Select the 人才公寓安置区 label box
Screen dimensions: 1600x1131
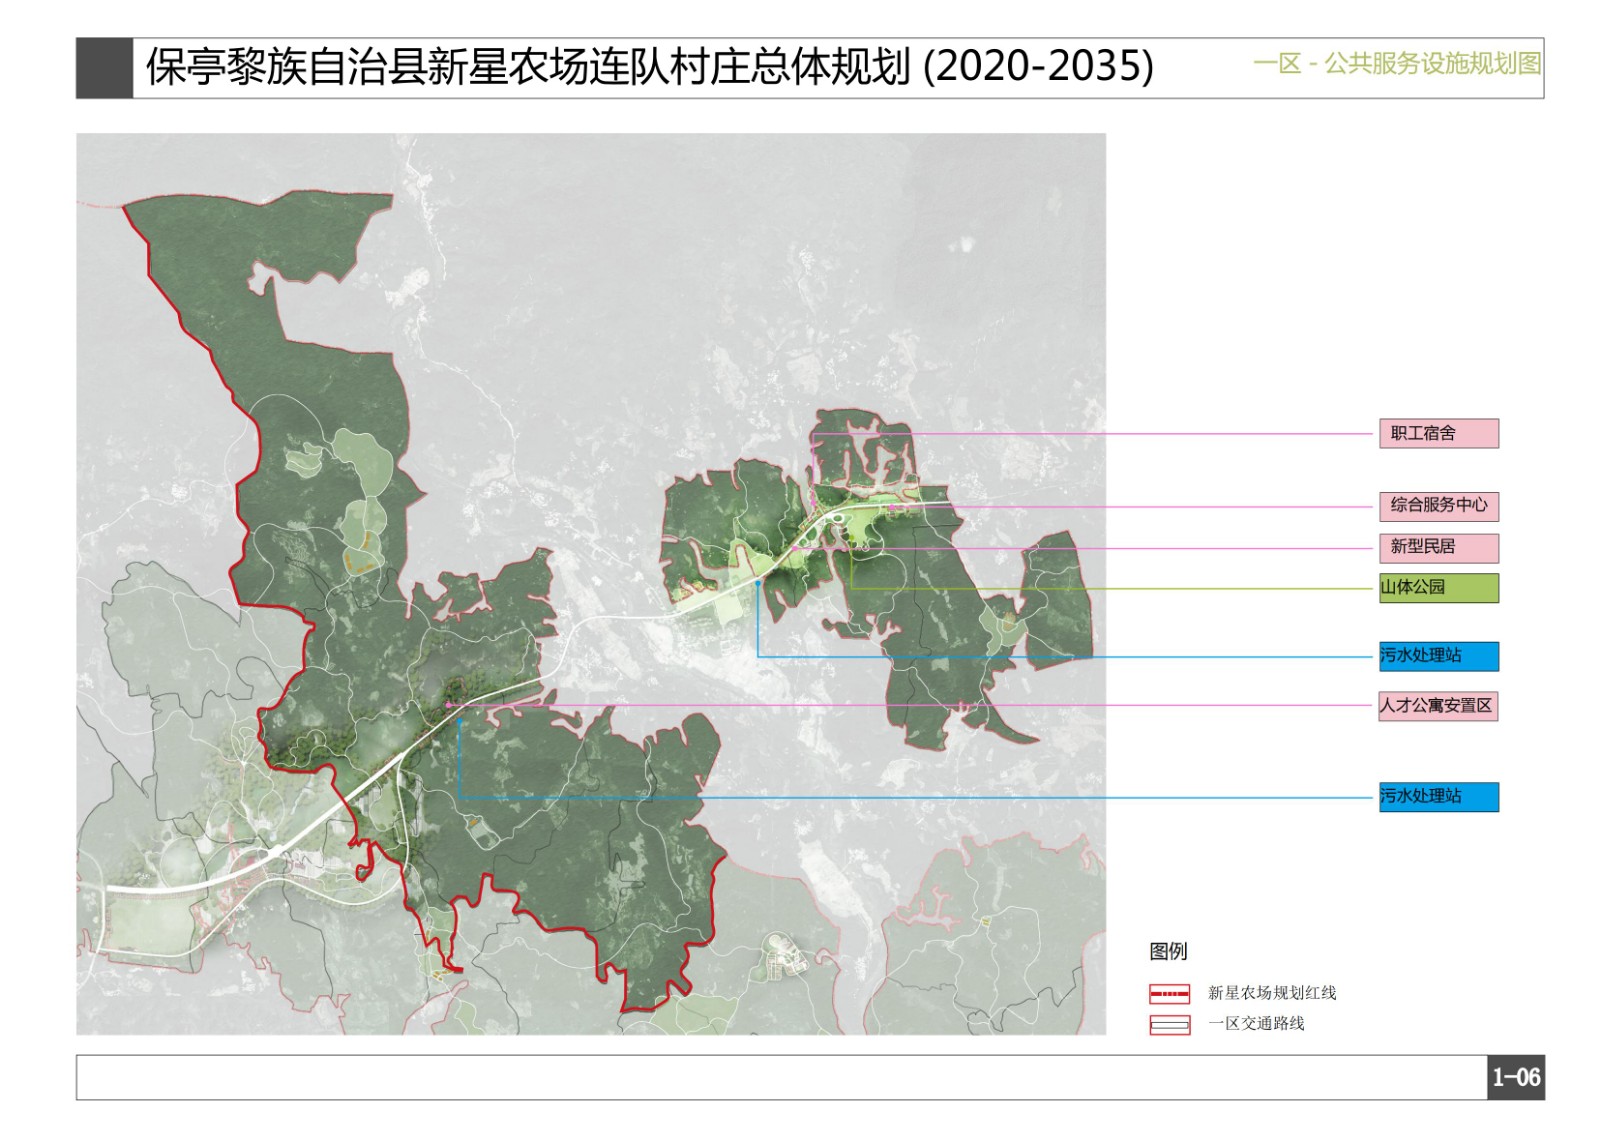[1437, 706]
